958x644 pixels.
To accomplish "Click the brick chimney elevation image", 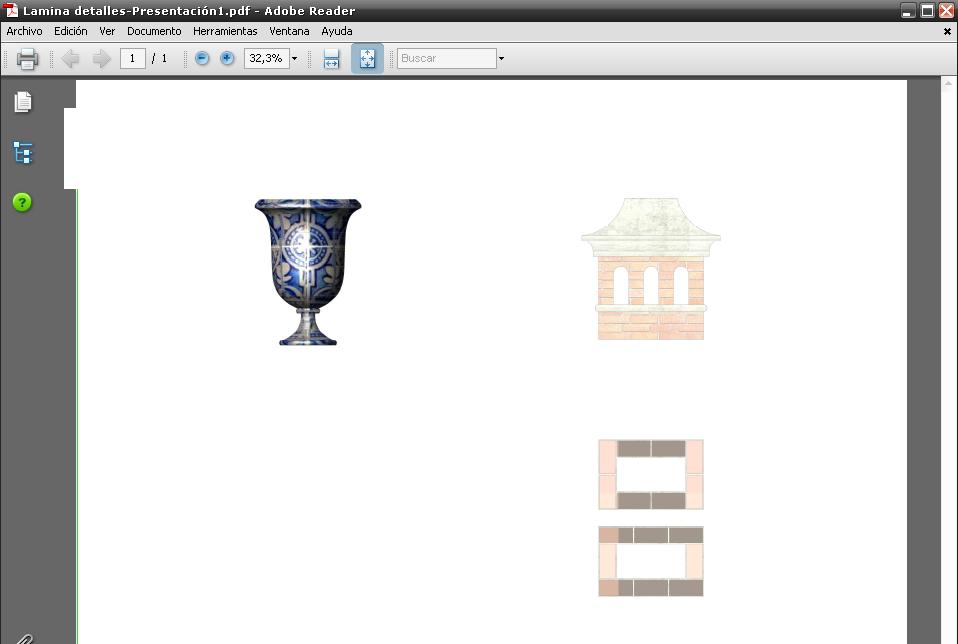I will 651,268.
